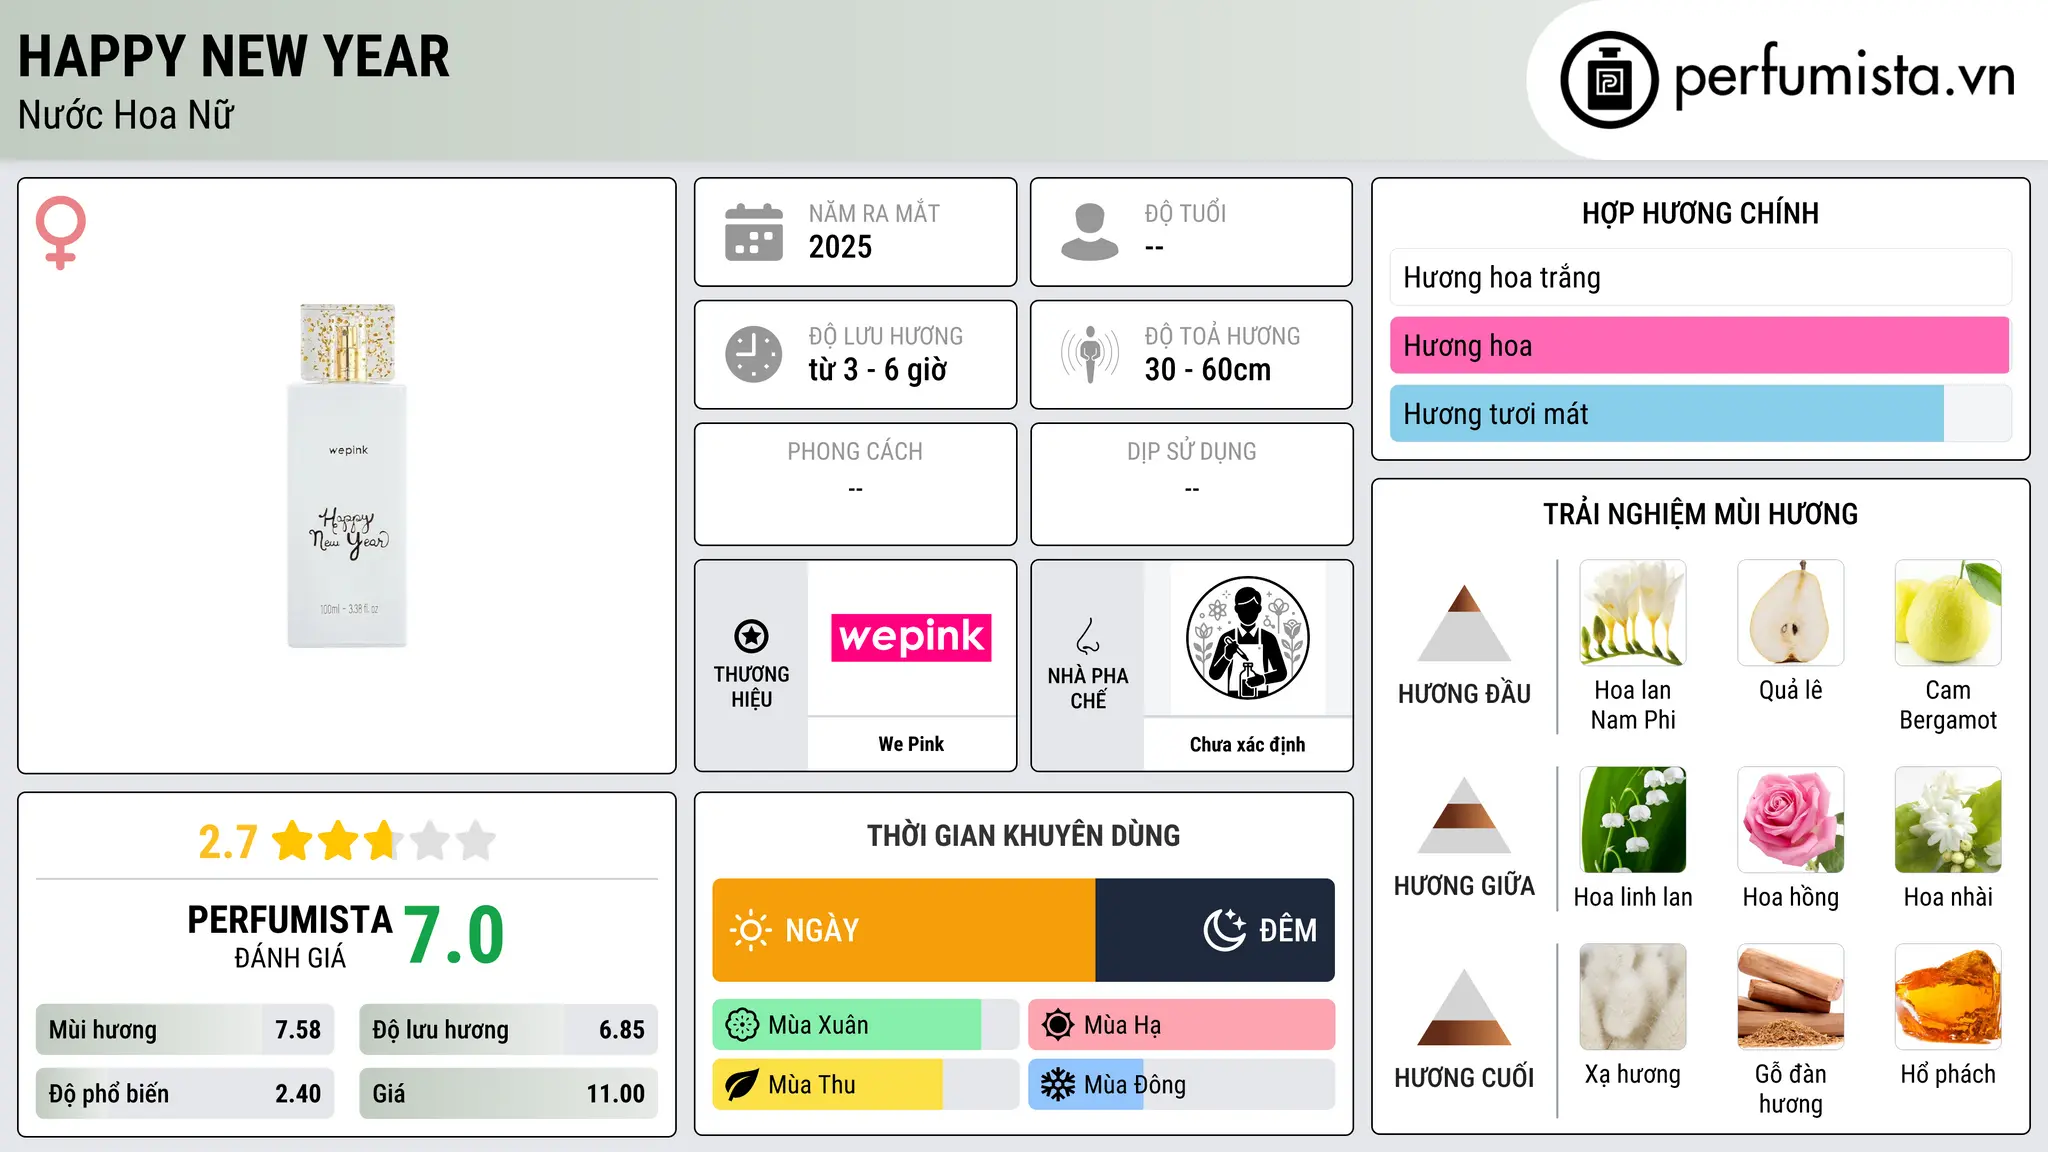Click the Giá 11.00 score row

pos(509,1093)
